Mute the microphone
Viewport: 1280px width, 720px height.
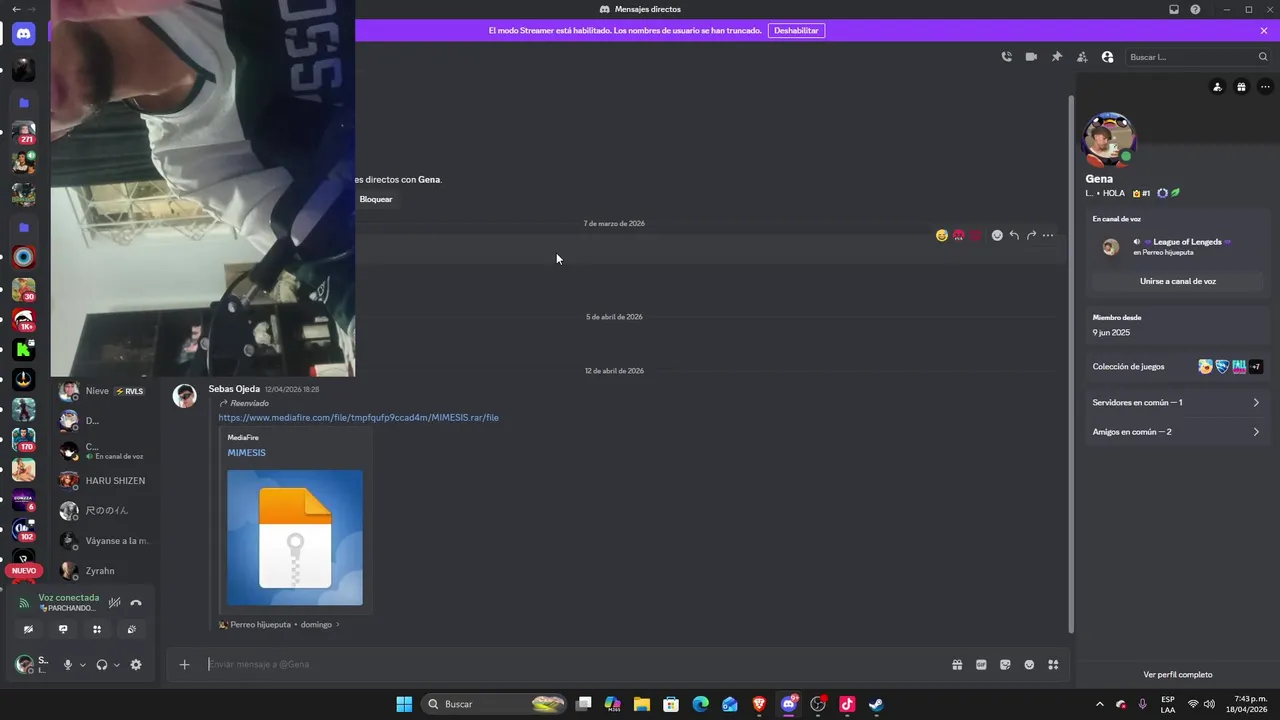pos(68,665)
